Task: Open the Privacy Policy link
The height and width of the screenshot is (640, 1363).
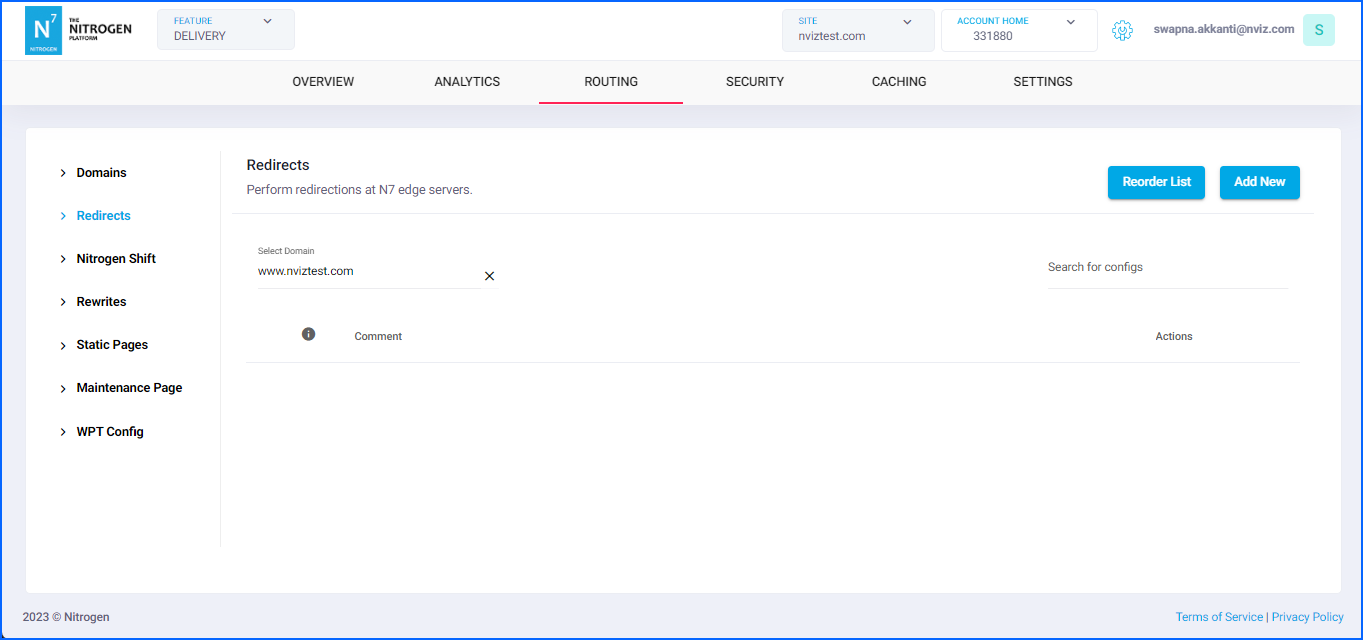Action: (x=1307, y=617)
